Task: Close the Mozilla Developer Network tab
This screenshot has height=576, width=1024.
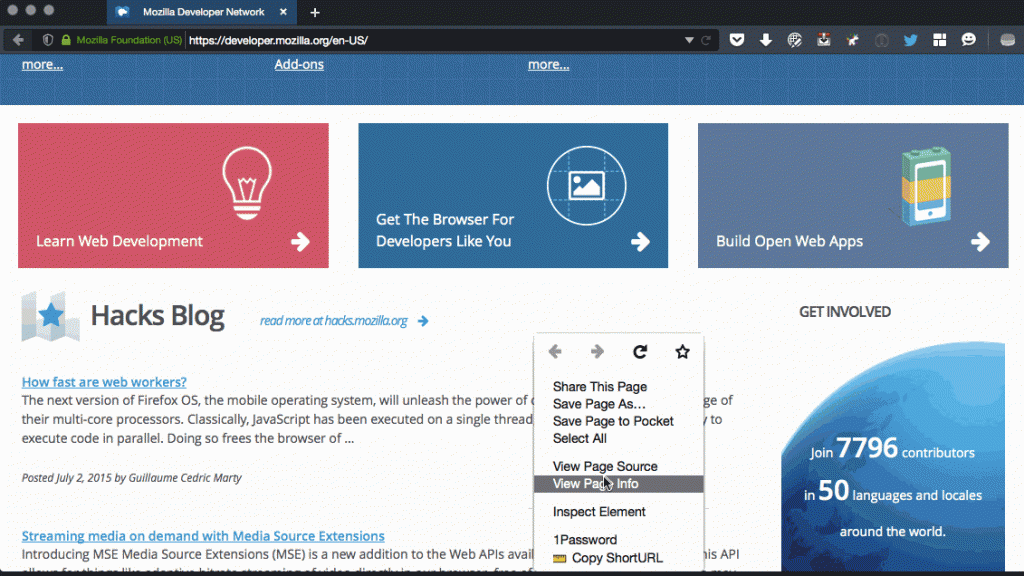Action: click(283, 12)
